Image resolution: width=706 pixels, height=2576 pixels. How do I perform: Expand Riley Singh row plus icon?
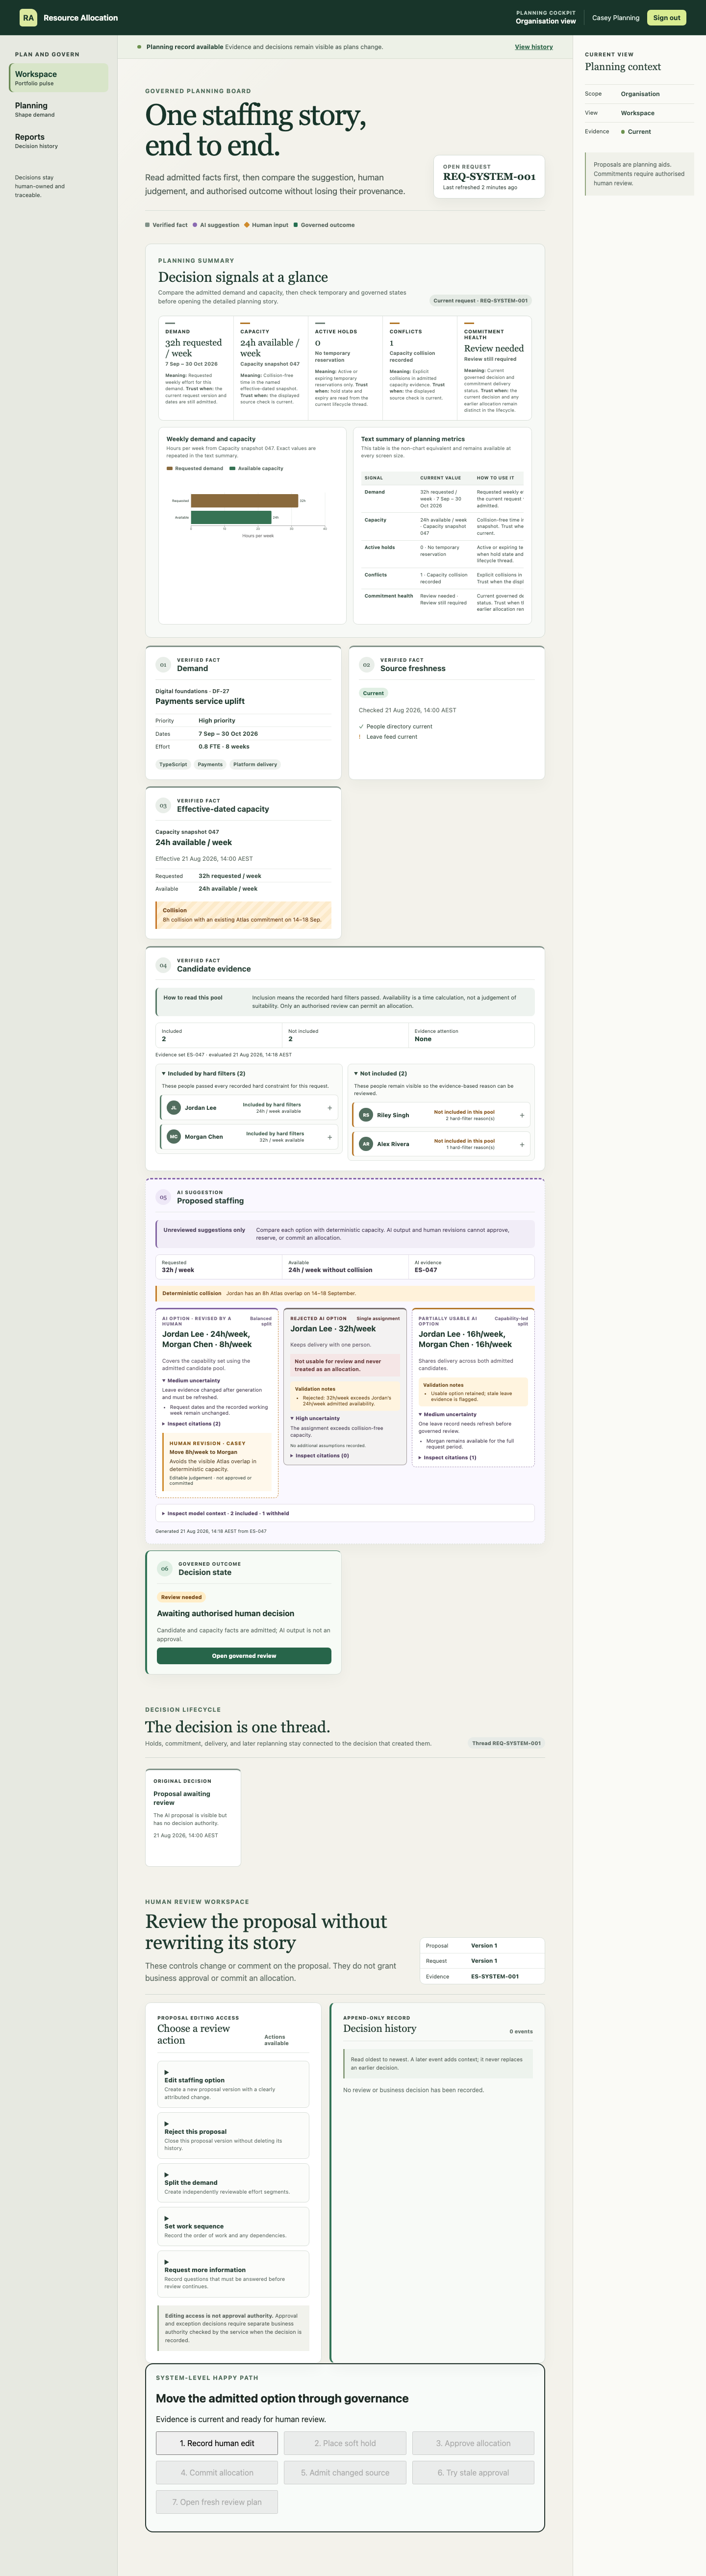point(522,1115)
